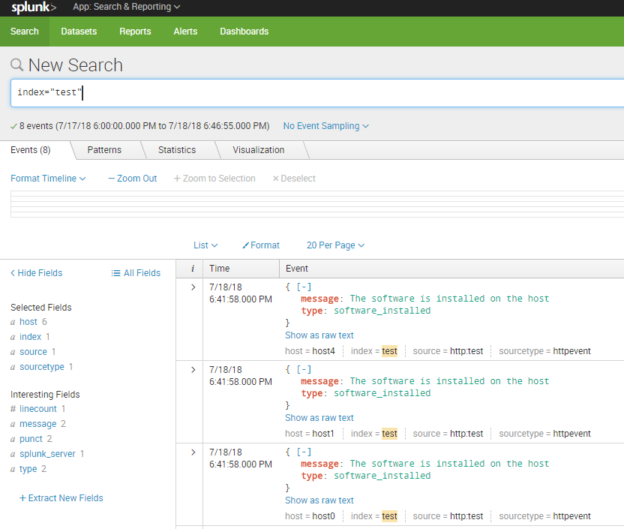Click the search magnifier icon
624x529 pixels.
point(17,65)
